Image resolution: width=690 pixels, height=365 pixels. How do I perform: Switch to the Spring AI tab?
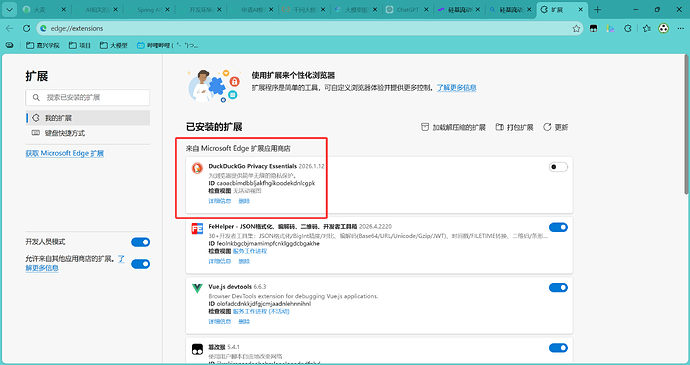149,10
